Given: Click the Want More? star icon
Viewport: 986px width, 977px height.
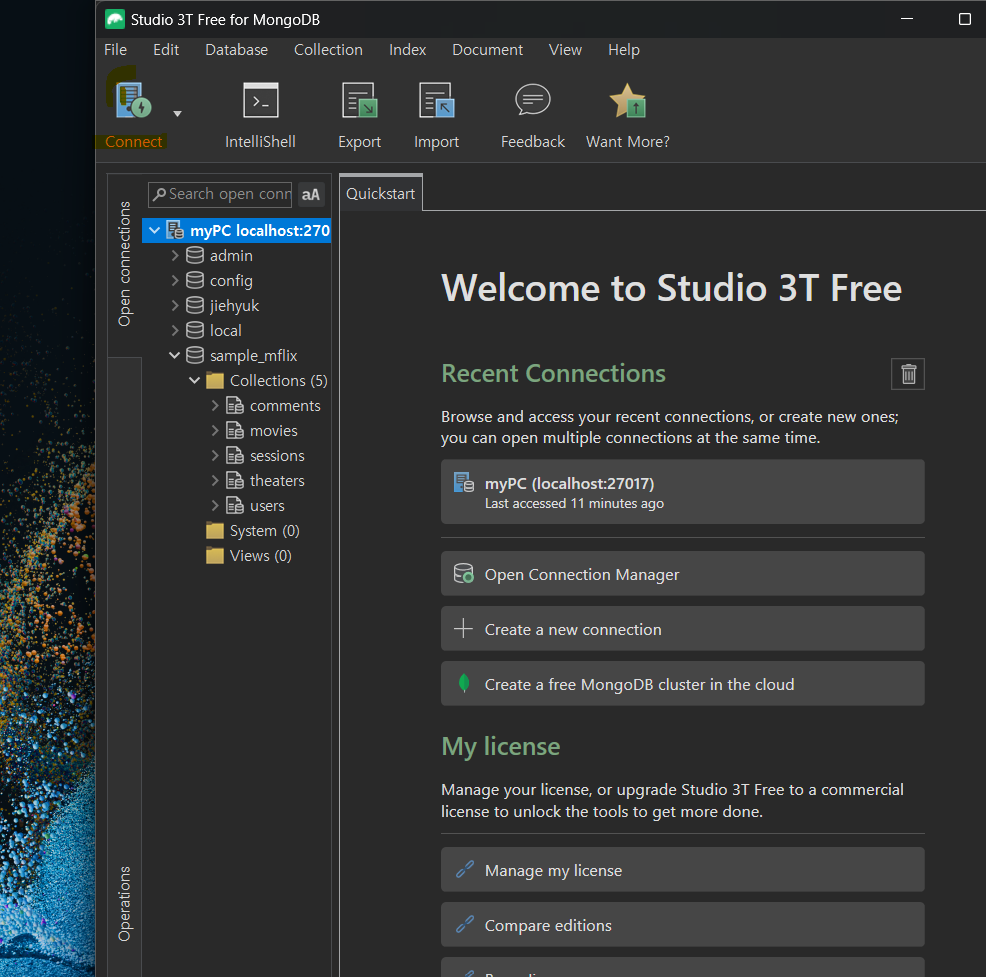Looking at the screenshot, I should click(627, 103).
